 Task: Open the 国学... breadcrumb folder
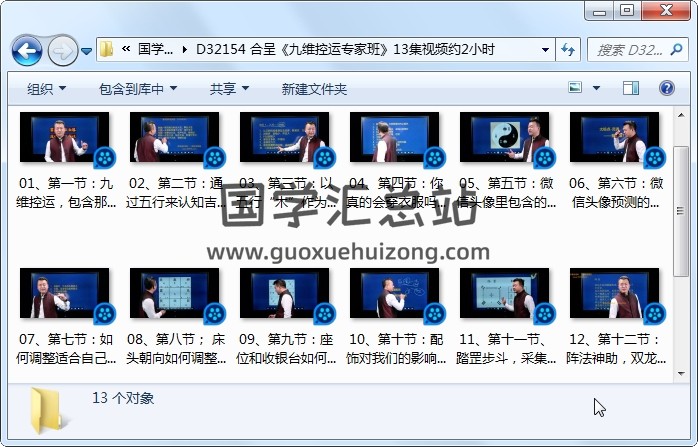point(155,49)
